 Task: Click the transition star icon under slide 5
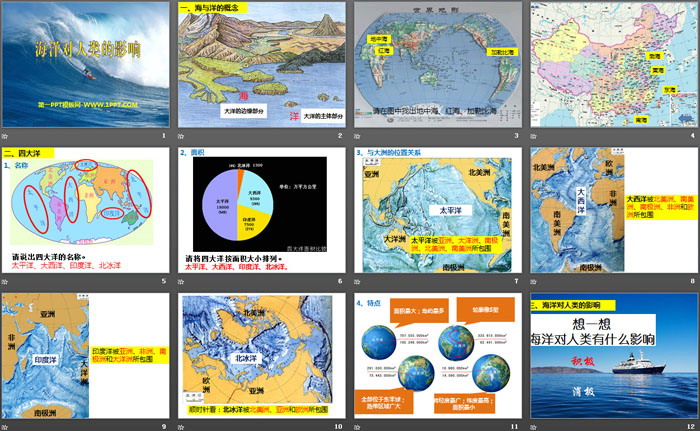coord(6,281)
